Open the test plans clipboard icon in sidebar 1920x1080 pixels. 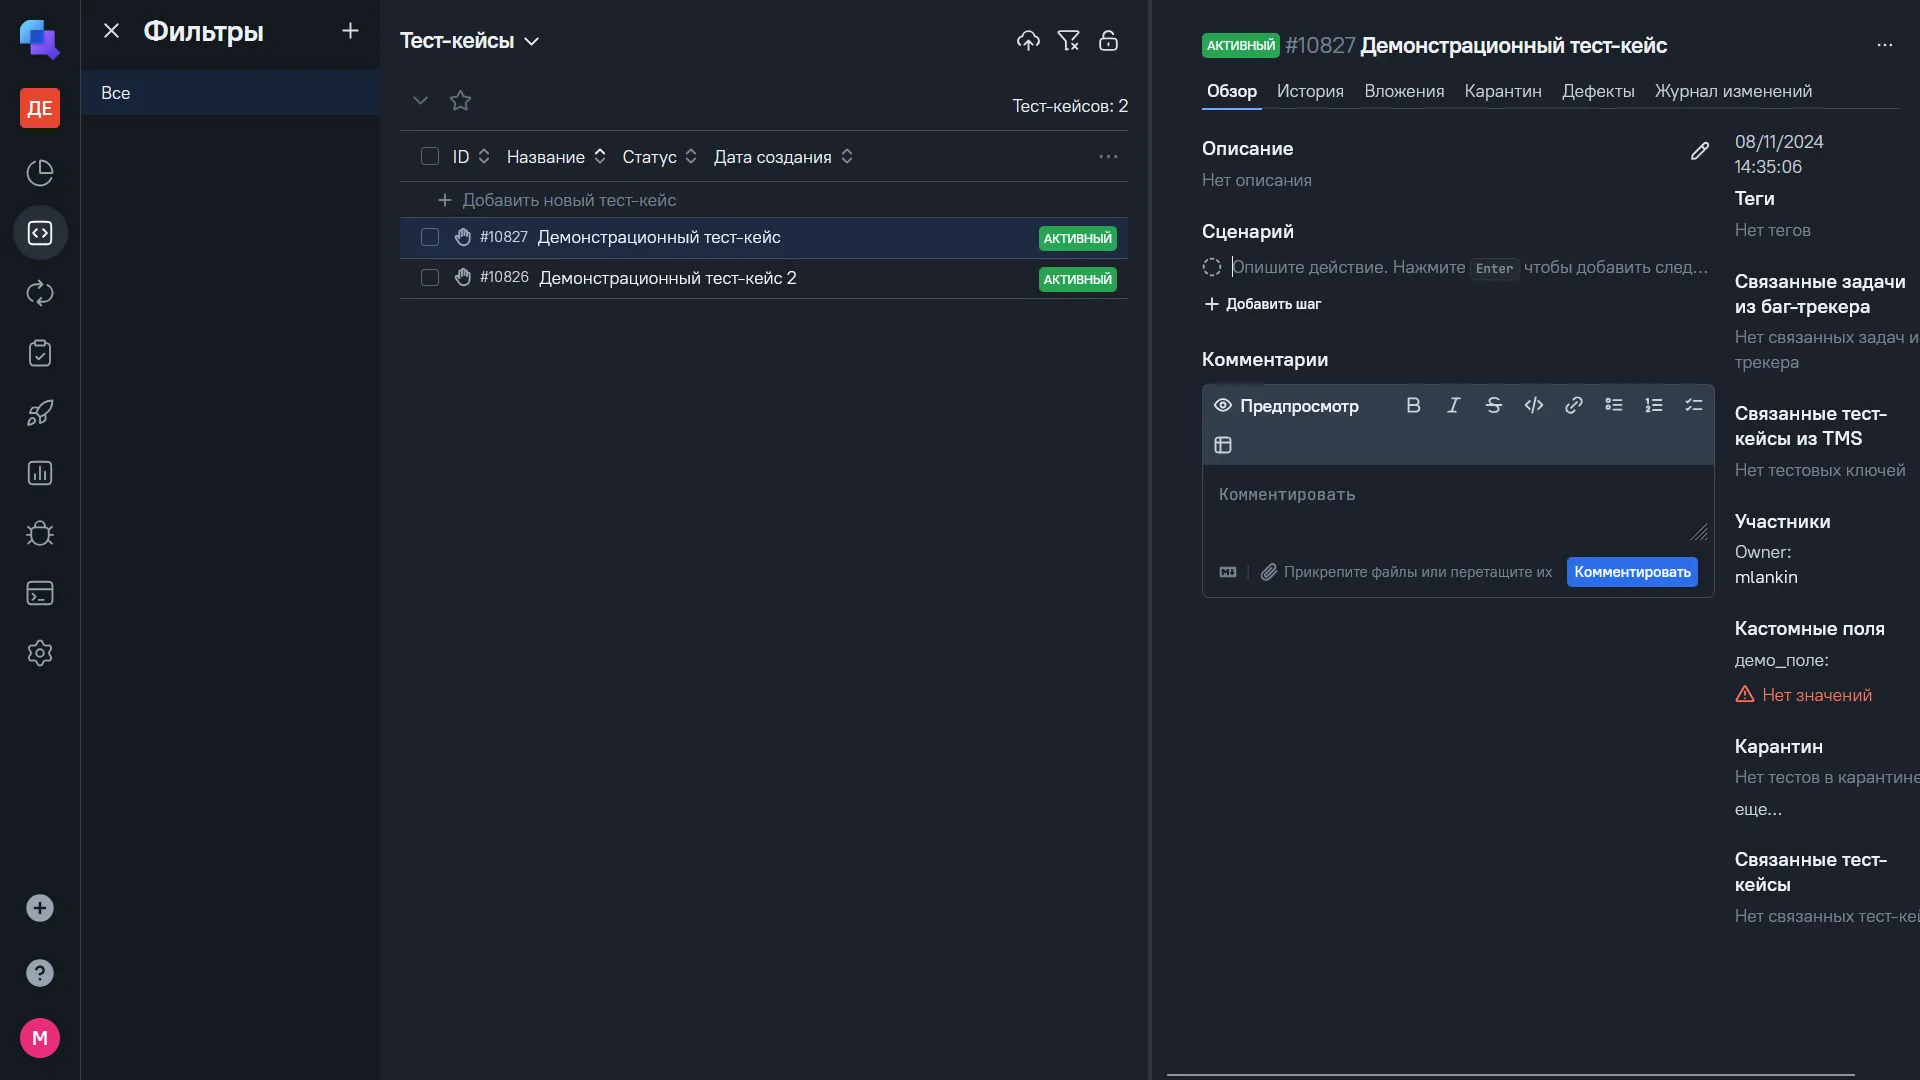[40, 353]
